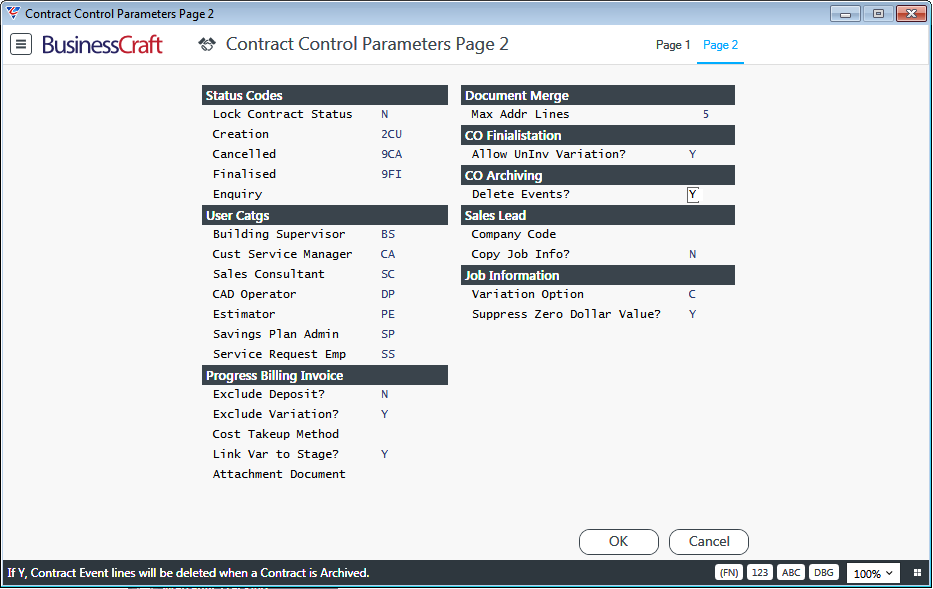Open the hamburger menu icon
The width and height of the screenshot is (933, 589).
click(21, 44)
